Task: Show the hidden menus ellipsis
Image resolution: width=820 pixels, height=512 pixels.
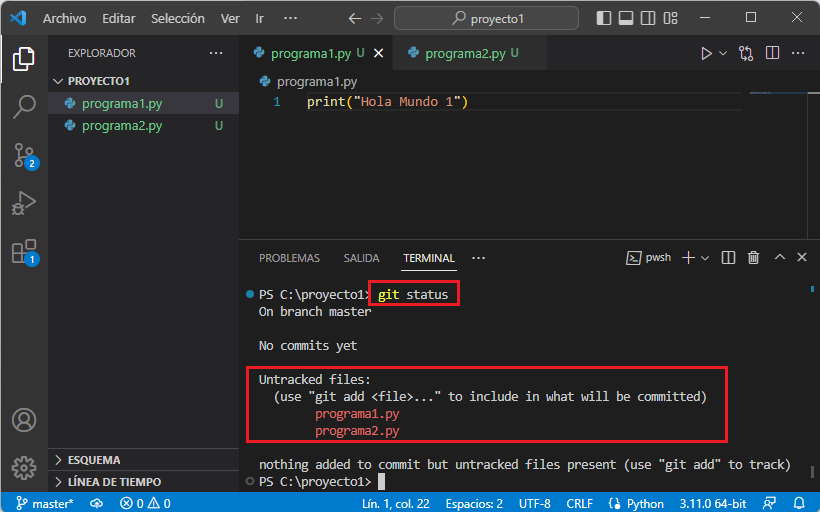Action: (290, 18)
